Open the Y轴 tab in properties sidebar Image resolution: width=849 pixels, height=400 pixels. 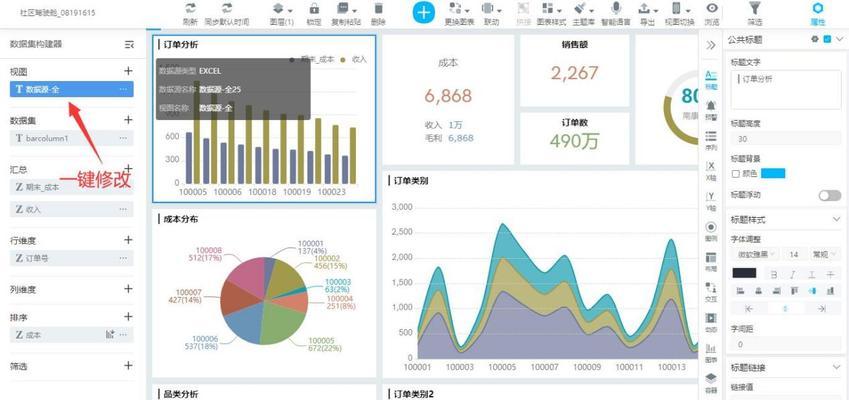click(711, 200)
